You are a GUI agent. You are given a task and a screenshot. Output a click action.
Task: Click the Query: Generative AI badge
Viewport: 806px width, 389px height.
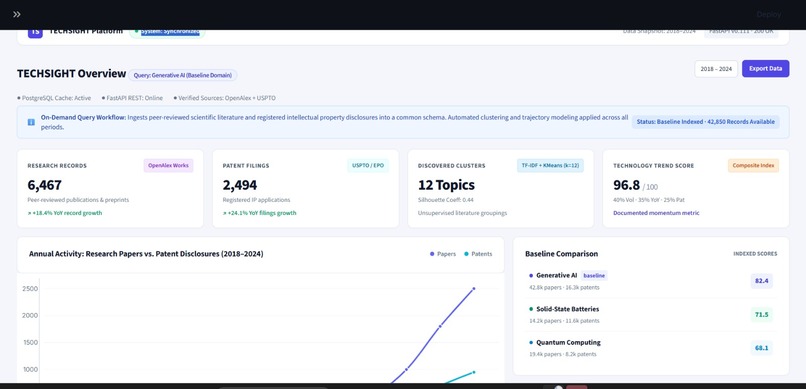point(182,75)
